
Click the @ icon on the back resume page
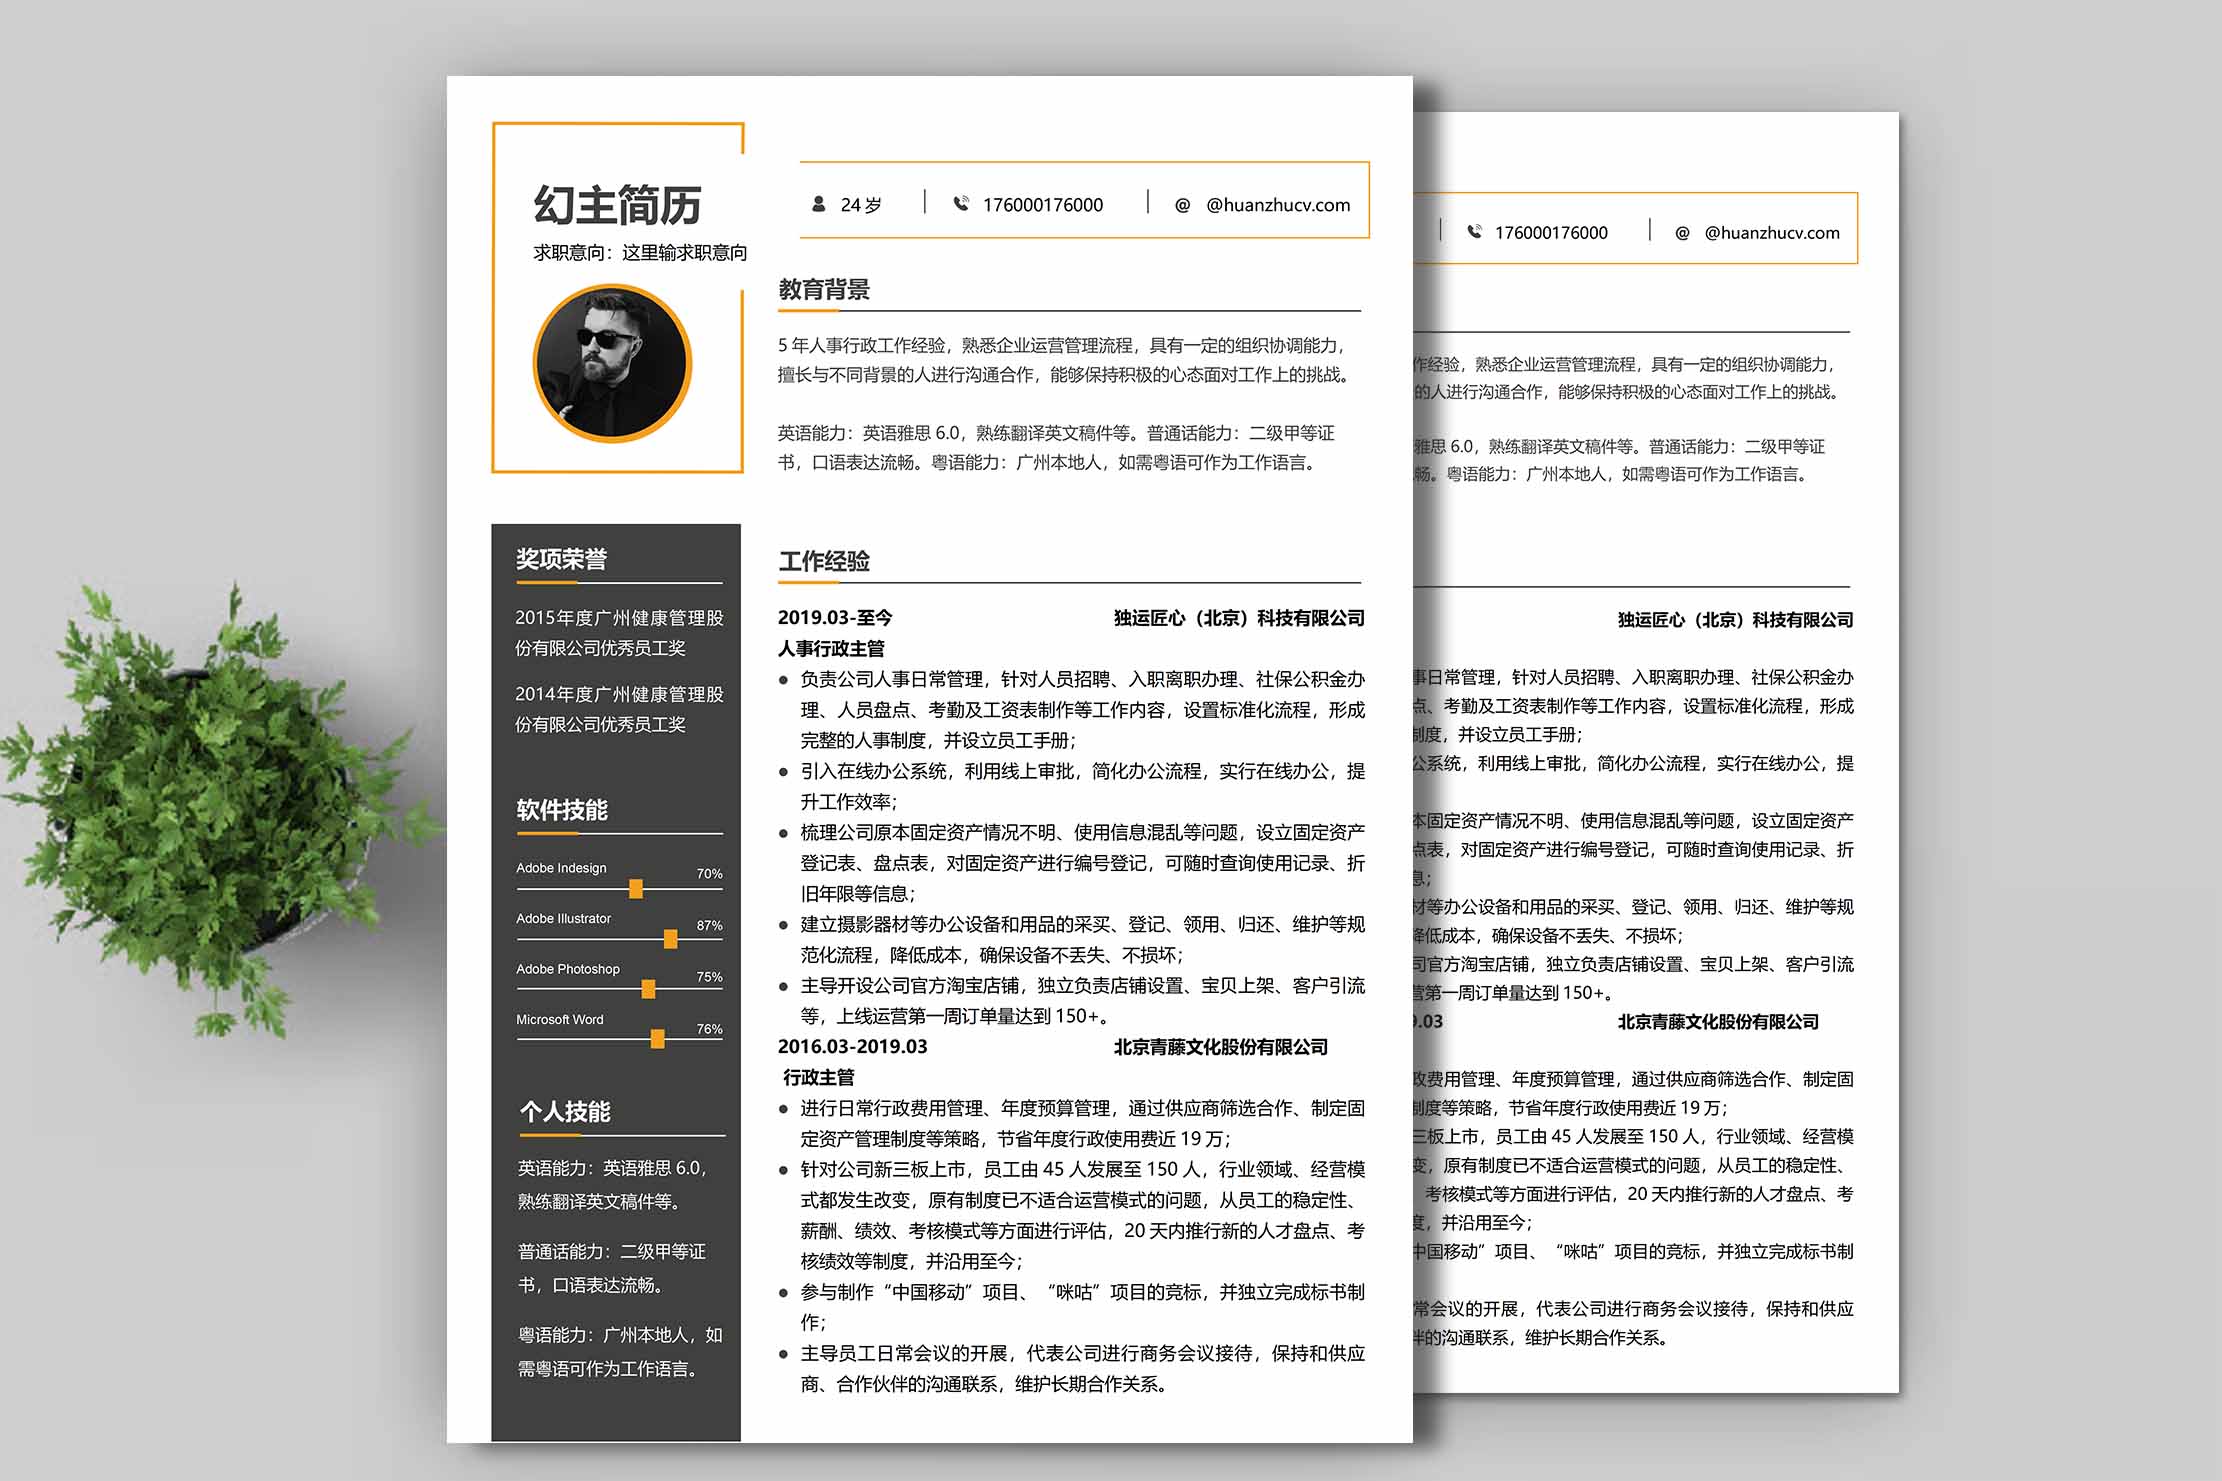(1682, 233)
